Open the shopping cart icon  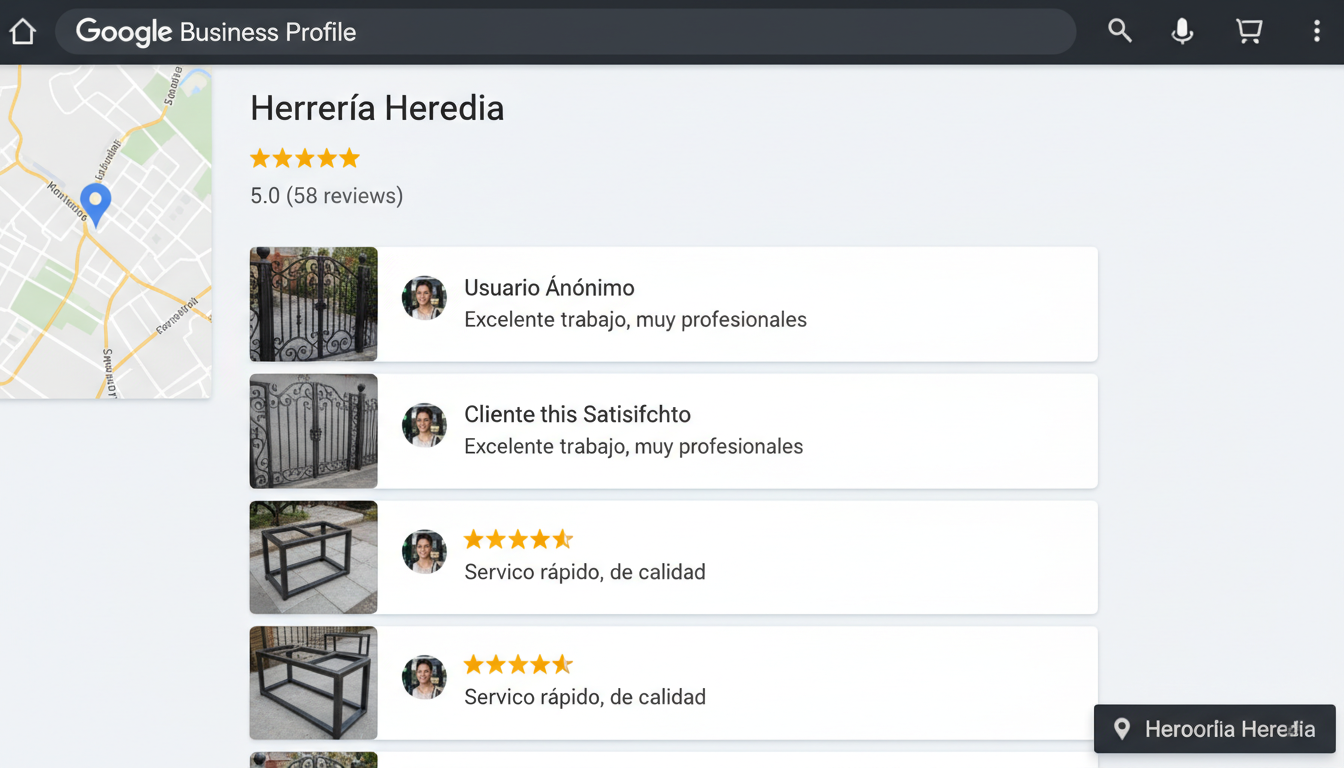(1249, 32)
